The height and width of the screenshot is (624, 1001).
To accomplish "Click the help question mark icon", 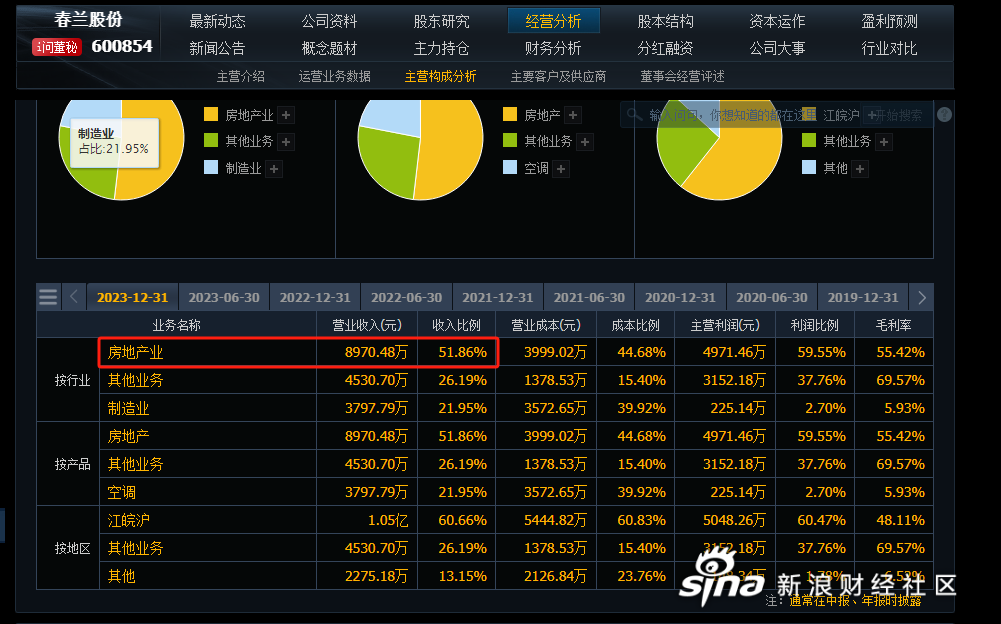I will click(x=944, y=115).
